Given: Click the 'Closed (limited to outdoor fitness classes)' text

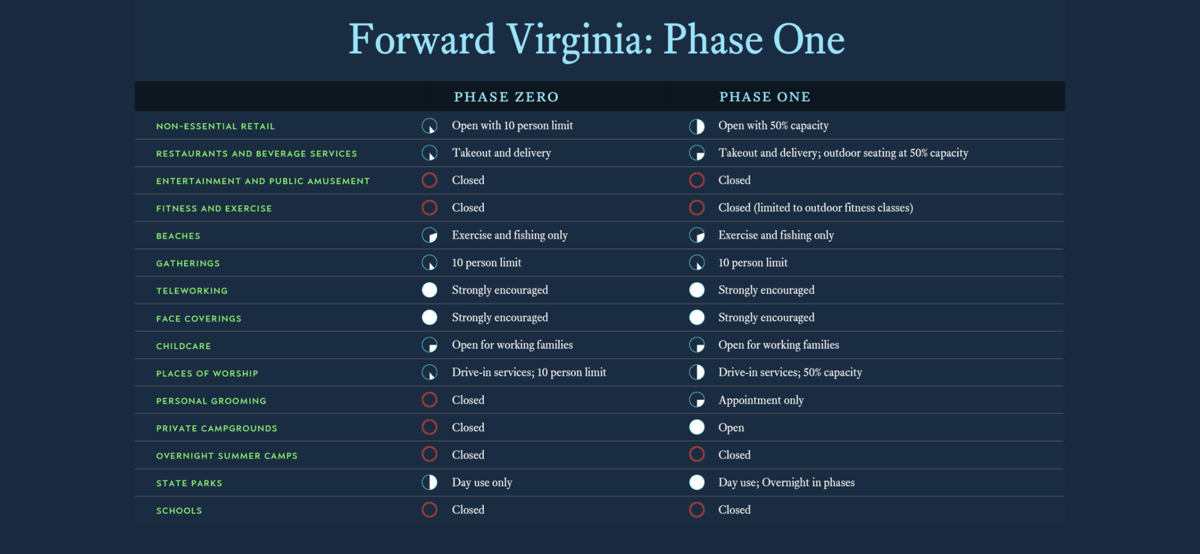Looking at the screenshot, I should tap(815, 208).
